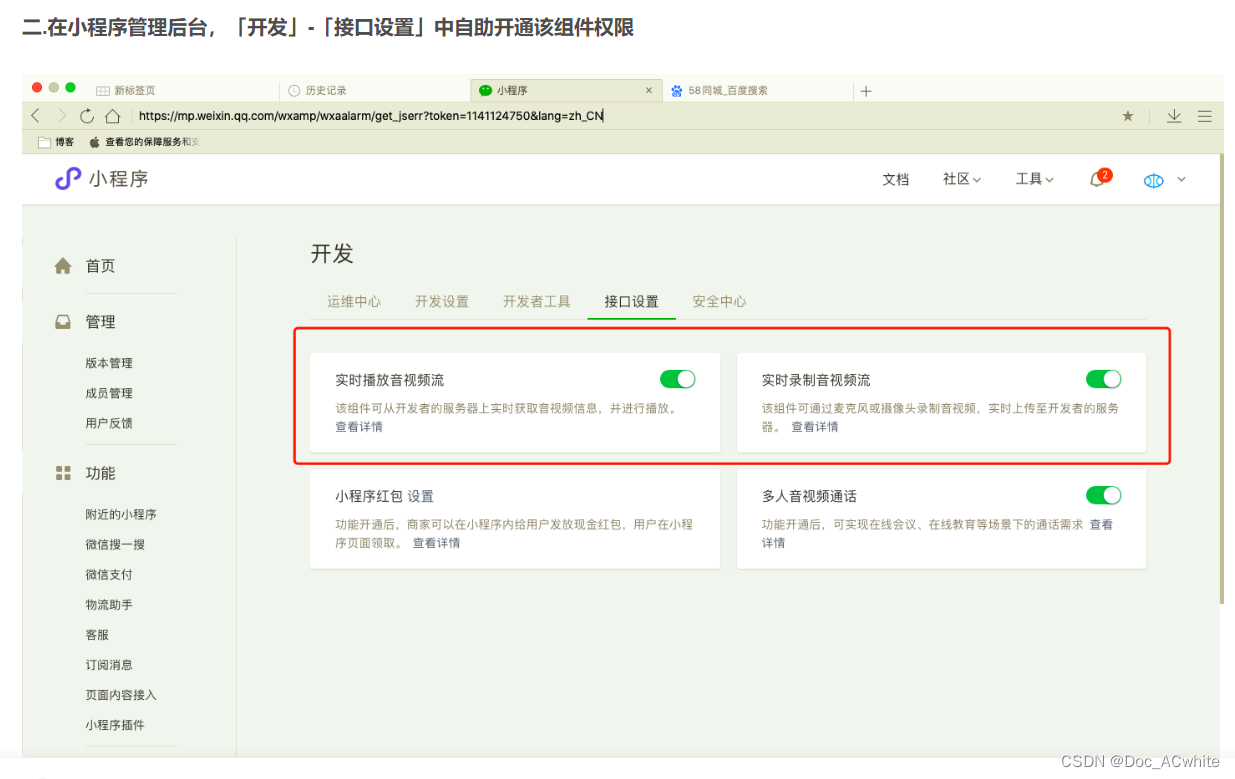This screenshot has height=779, width=1235.
Task: Switch to the 开发设置 tab
Action: point(442,301)
